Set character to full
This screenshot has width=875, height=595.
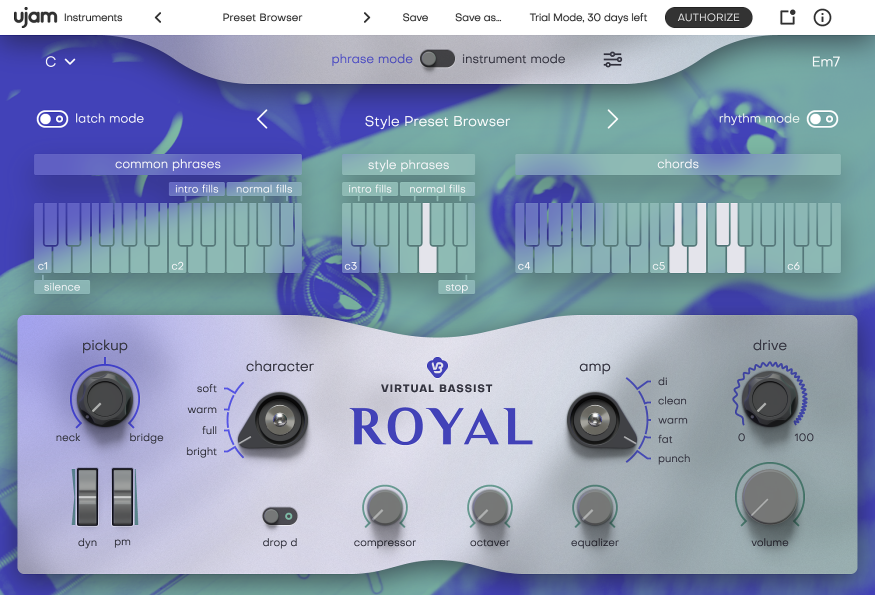(209, 430)
